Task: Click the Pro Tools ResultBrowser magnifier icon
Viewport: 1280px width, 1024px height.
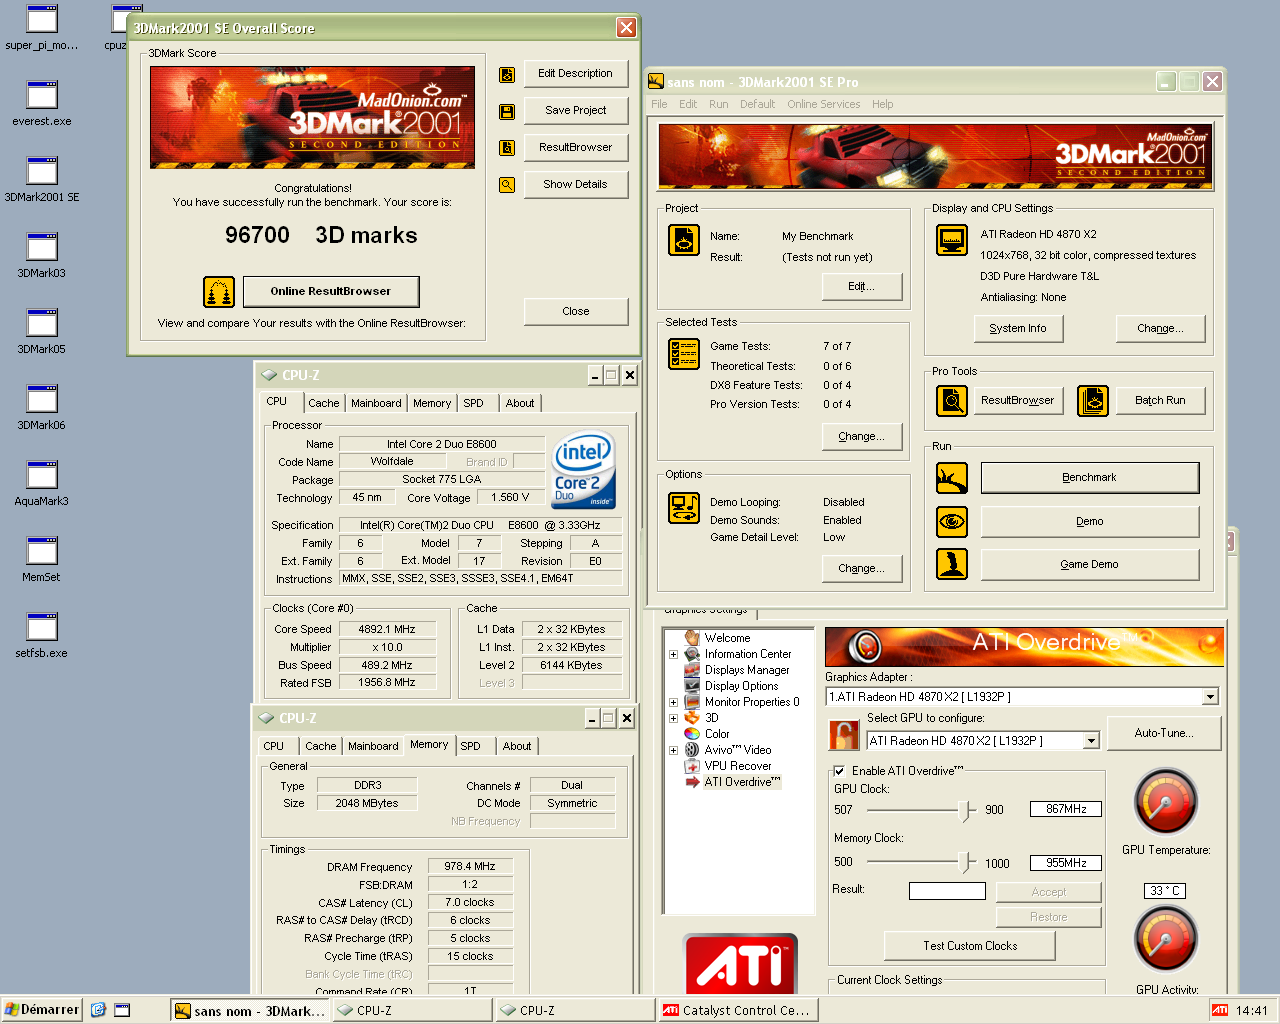Action: point(952,401)
